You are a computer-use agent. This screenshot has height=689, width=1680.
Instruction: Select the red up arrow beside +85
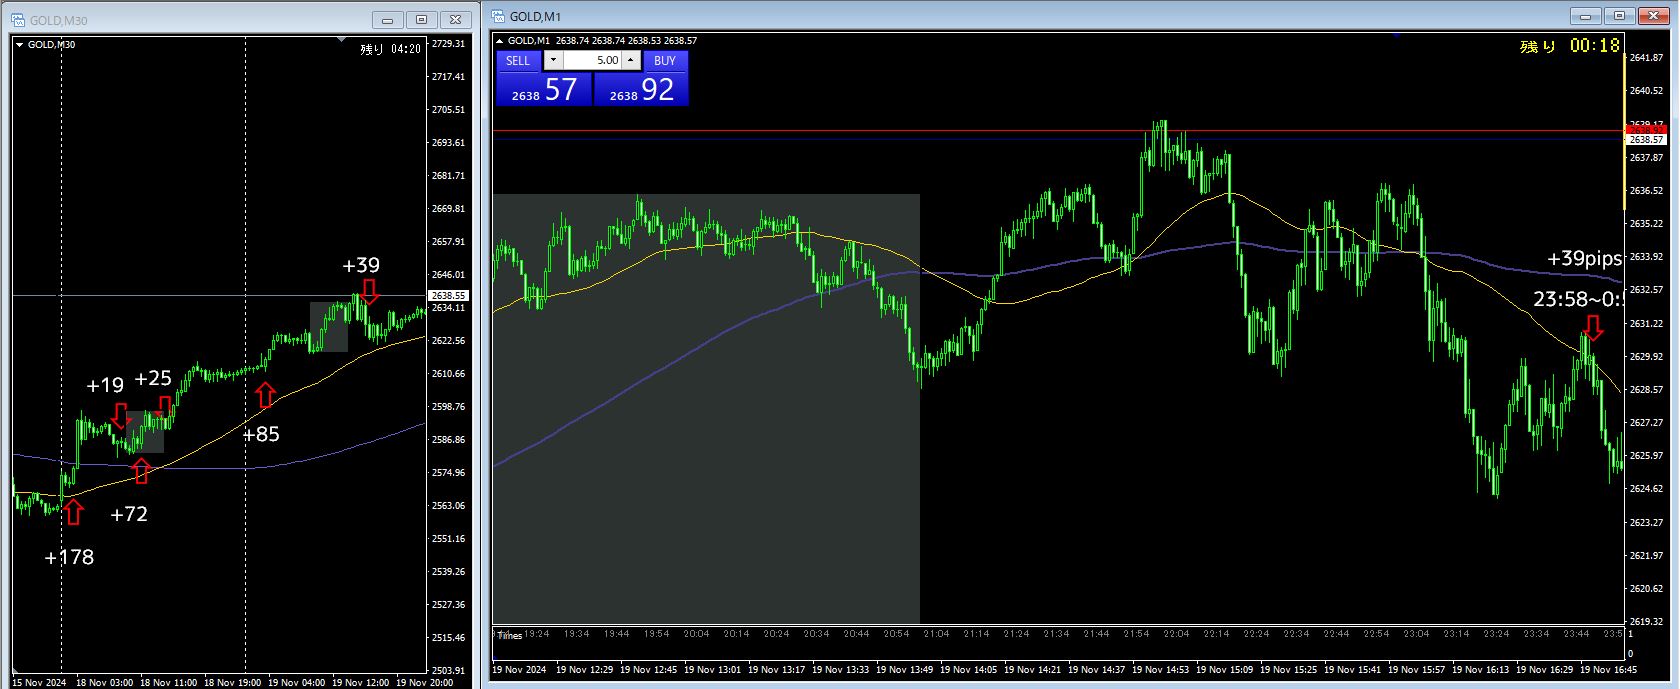(265, 394)
